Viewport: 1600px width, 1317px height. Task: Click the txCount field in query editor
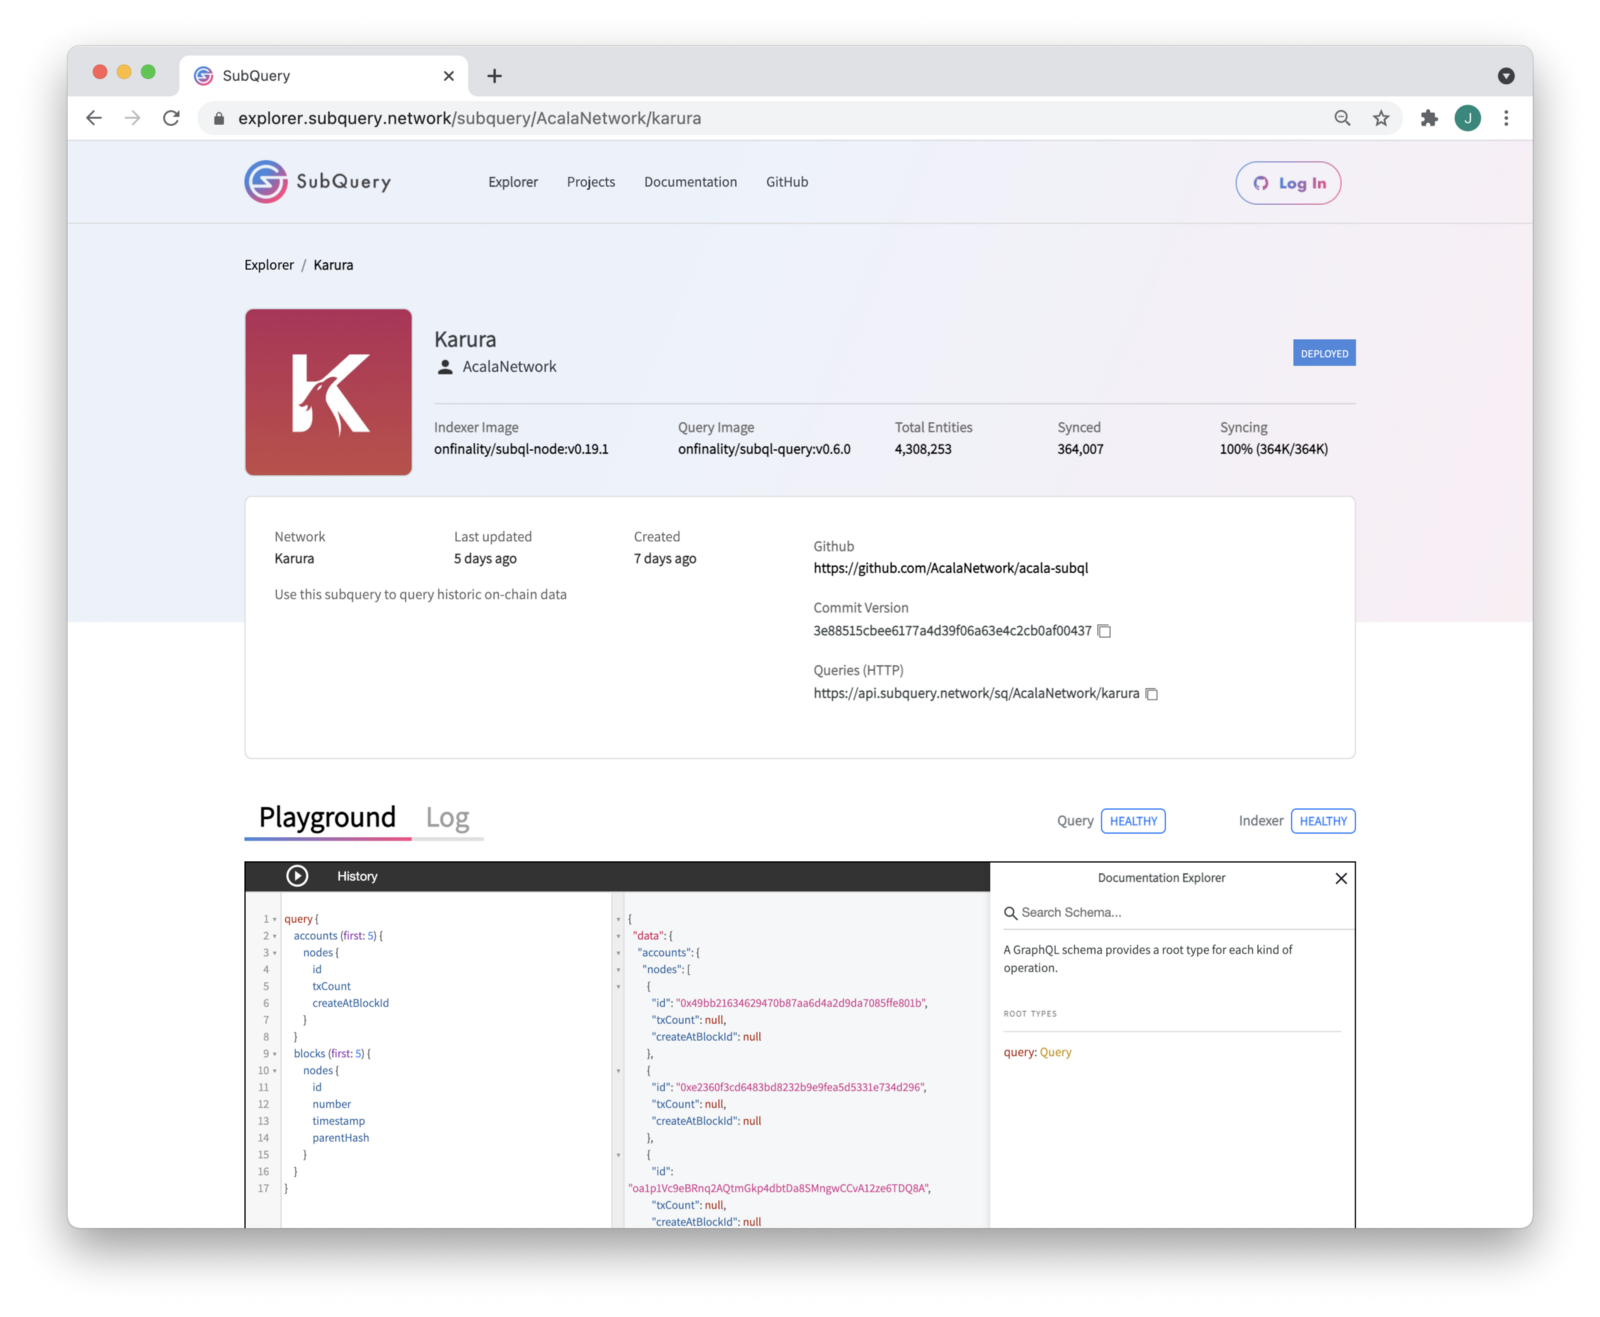[x=331, y=987]
